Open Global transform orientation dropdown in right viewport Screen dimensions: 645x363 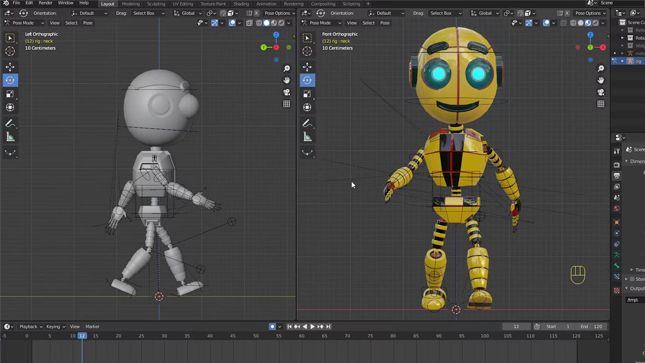click(485, 13)
